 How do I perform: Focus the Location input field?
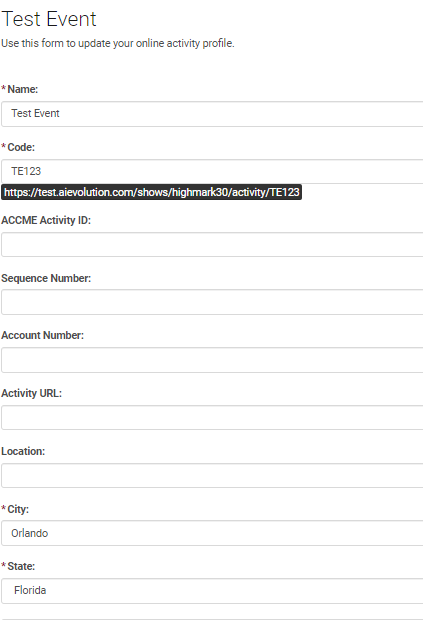(x=212, y=475)
